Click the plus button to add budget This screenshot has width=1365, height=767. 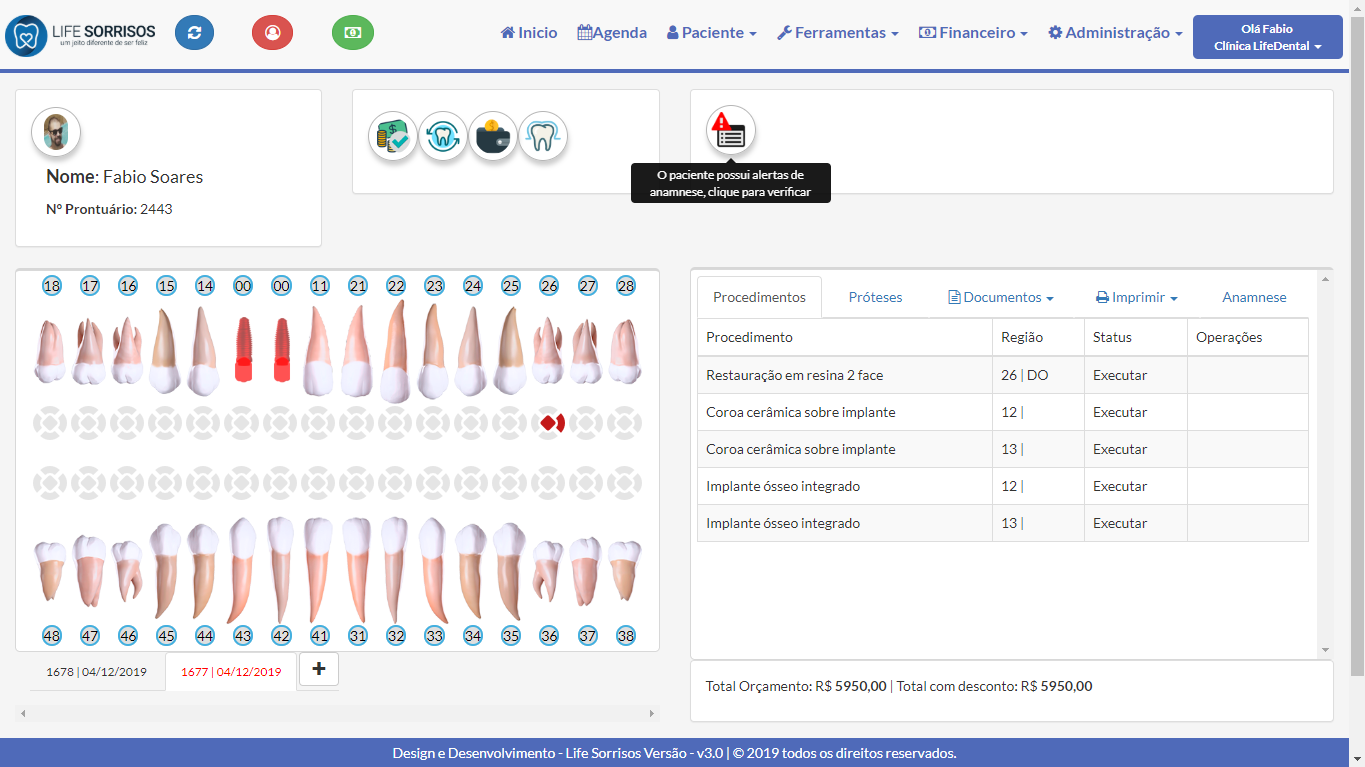(x=319, y=669)
